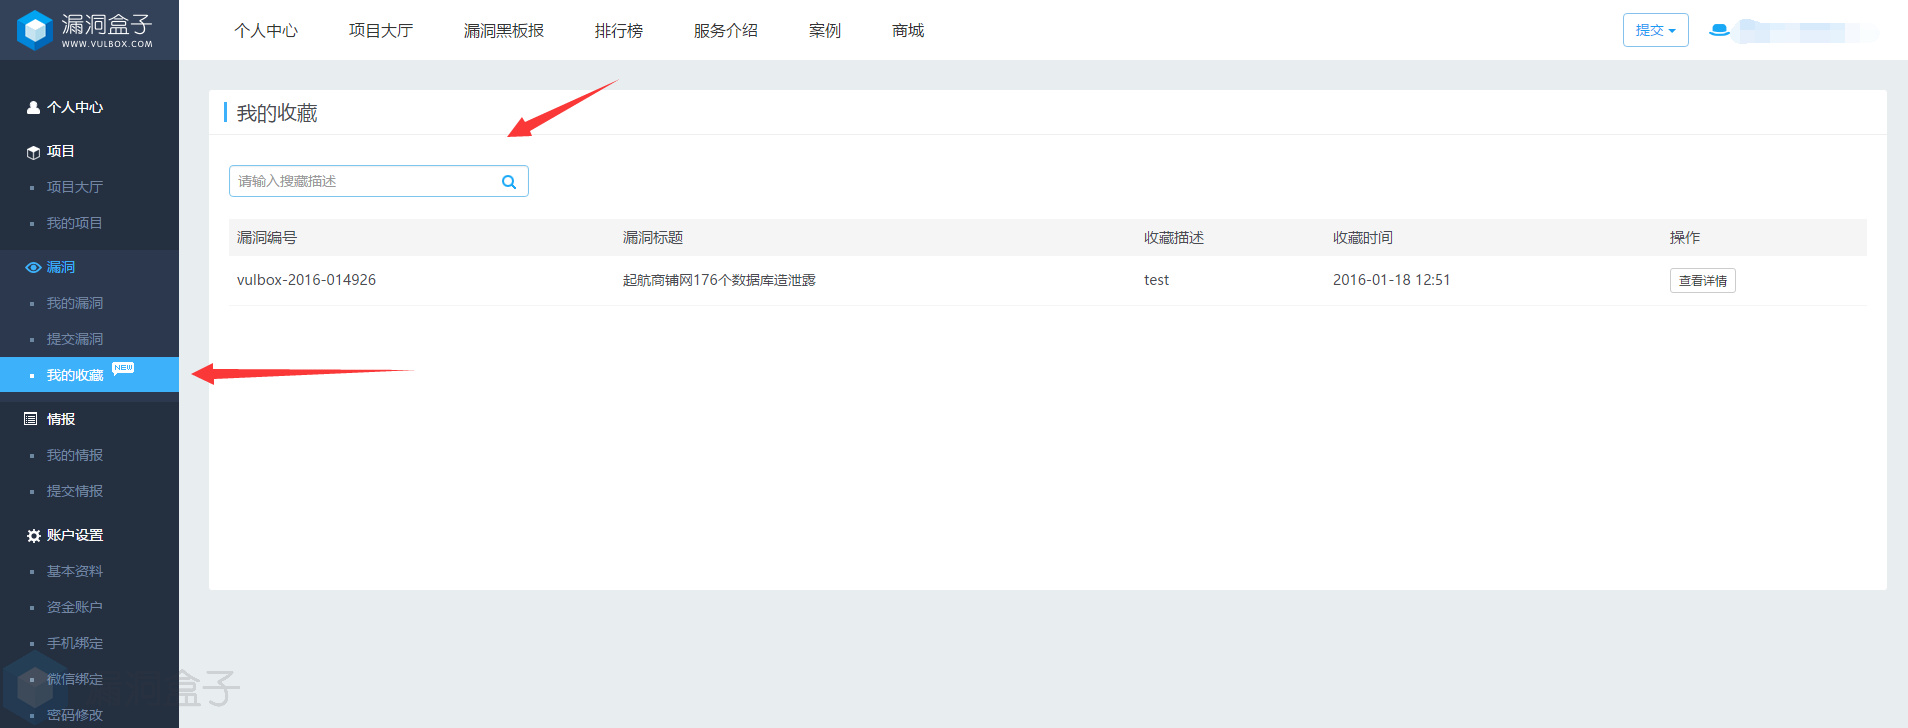
Task: Focus the 请输入搜藏描述 search field
Action: coord(365,181)
